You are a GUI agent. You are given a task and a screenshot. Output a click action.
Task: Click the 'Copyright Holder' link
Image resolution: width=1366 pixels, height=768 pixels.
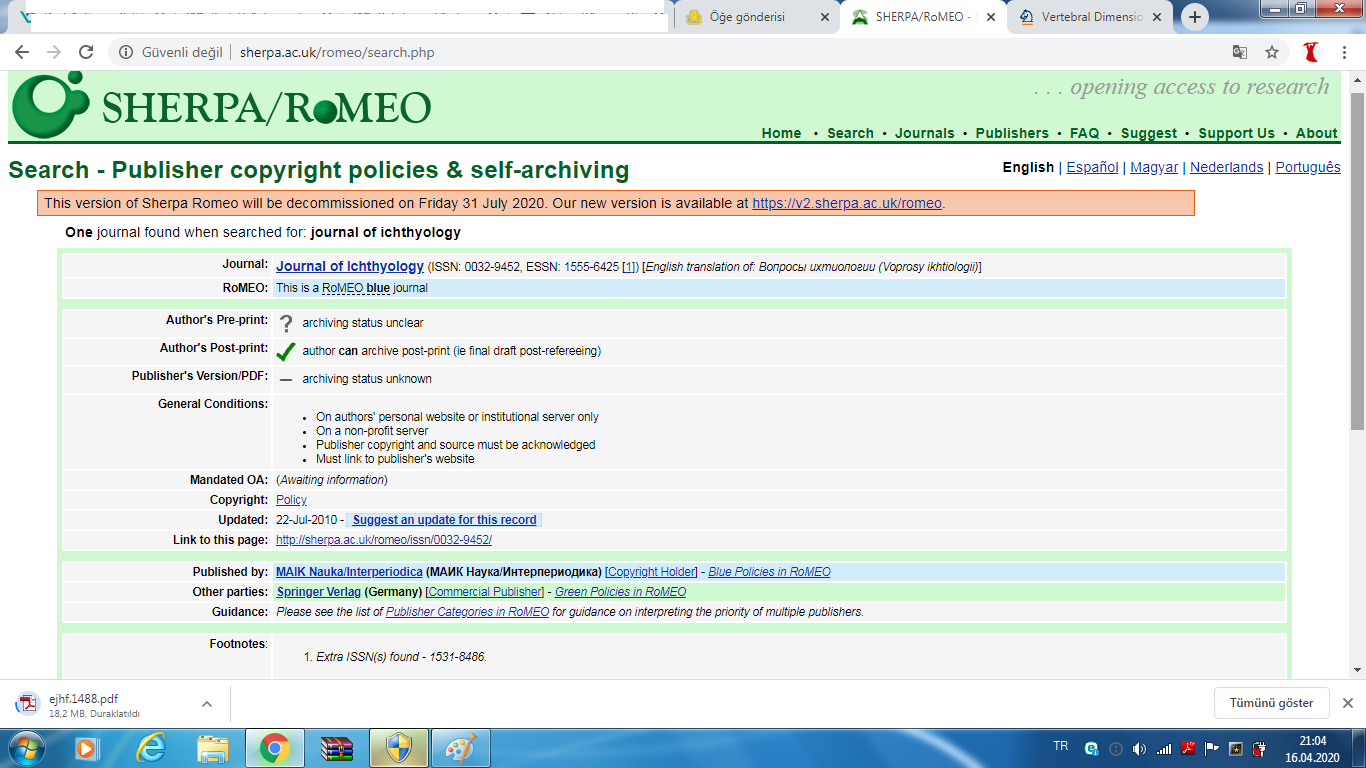coord(652,572)
